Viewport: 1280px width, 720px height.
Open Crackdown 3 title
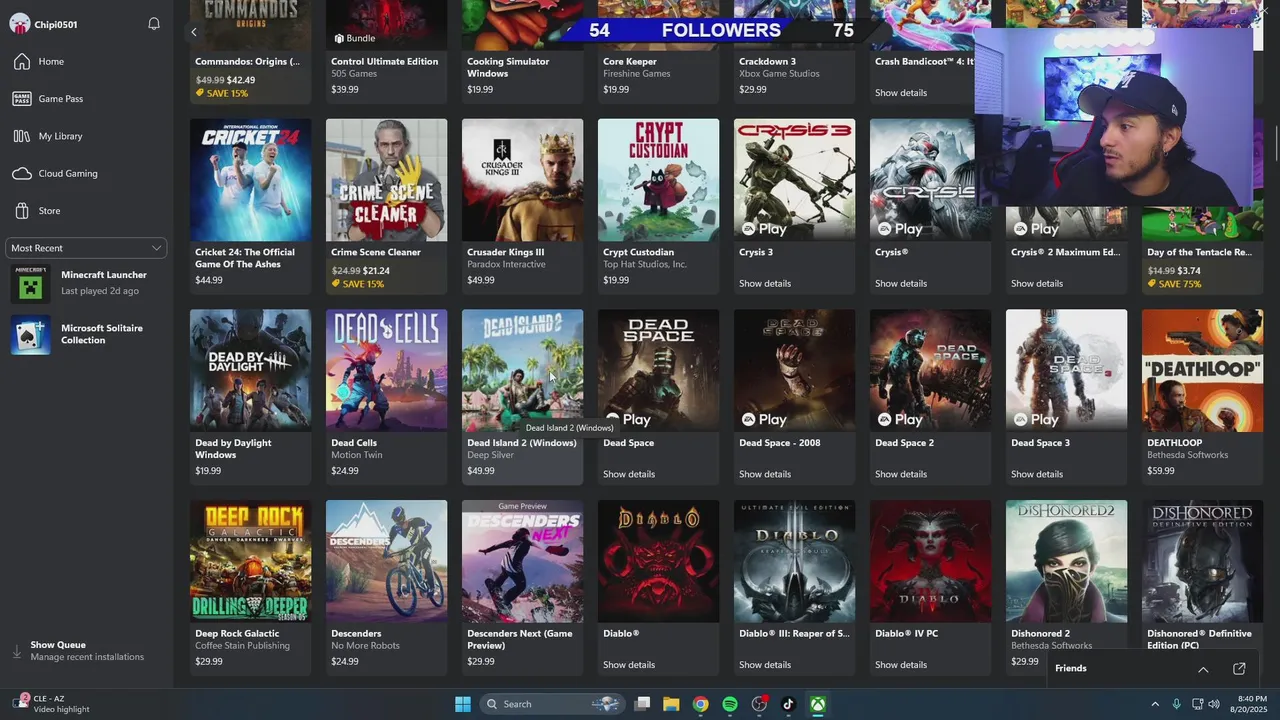pos(768,61)
